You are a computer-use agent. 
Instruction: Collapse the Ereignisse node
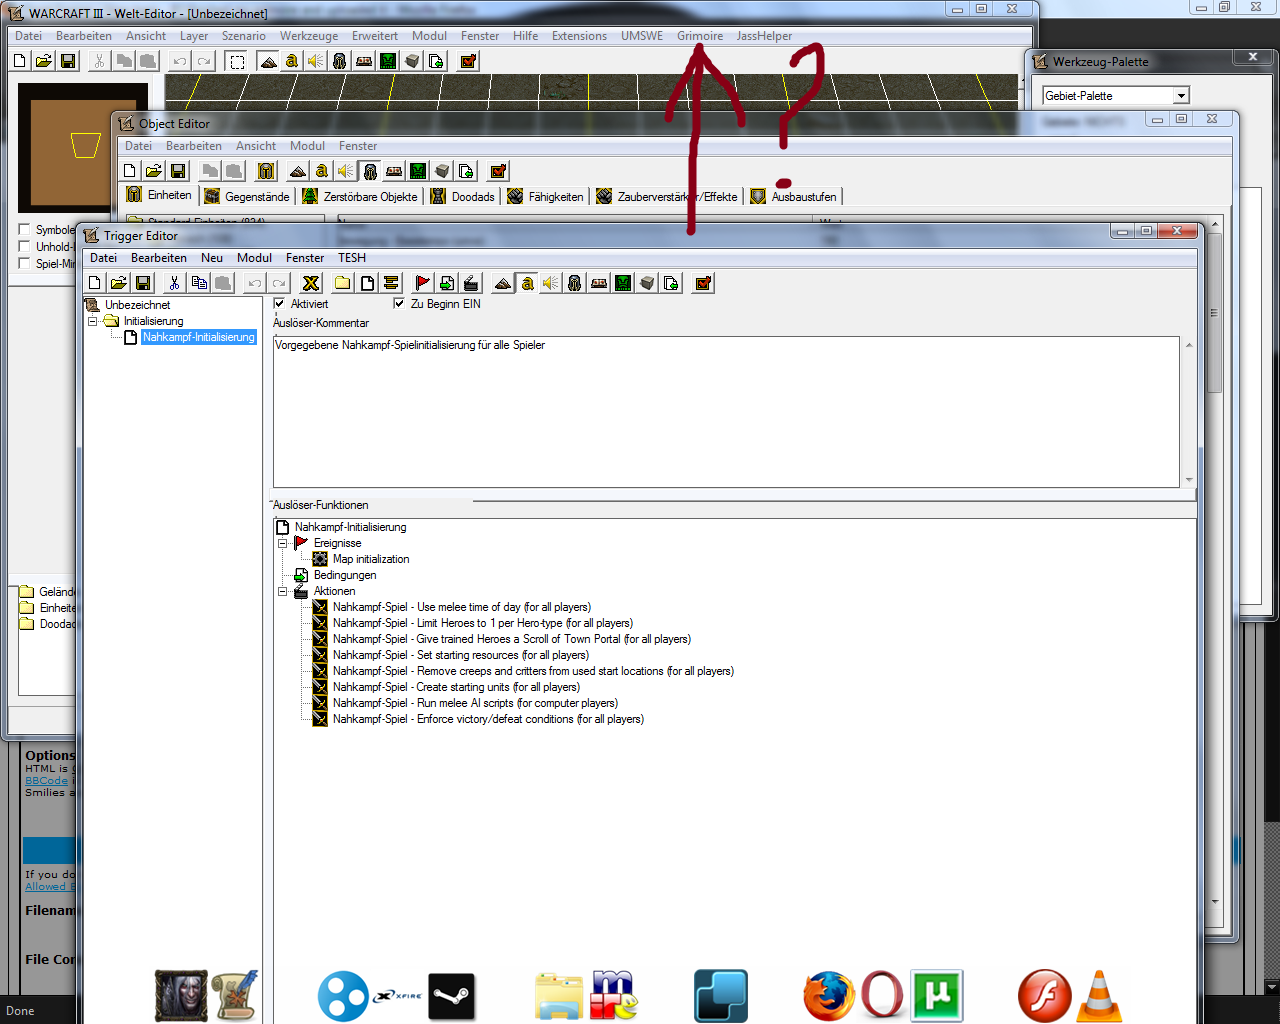[x=283, y=543]
